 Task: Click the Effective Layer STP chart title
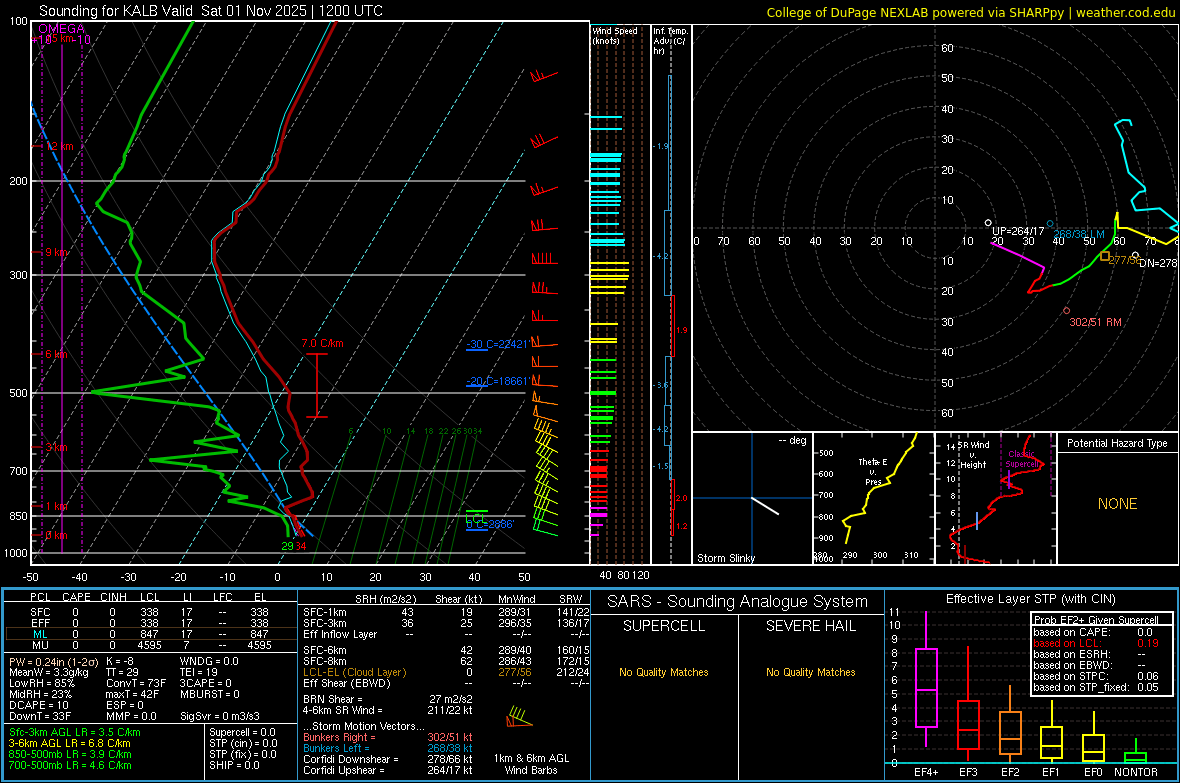(x=1031, y=599)
